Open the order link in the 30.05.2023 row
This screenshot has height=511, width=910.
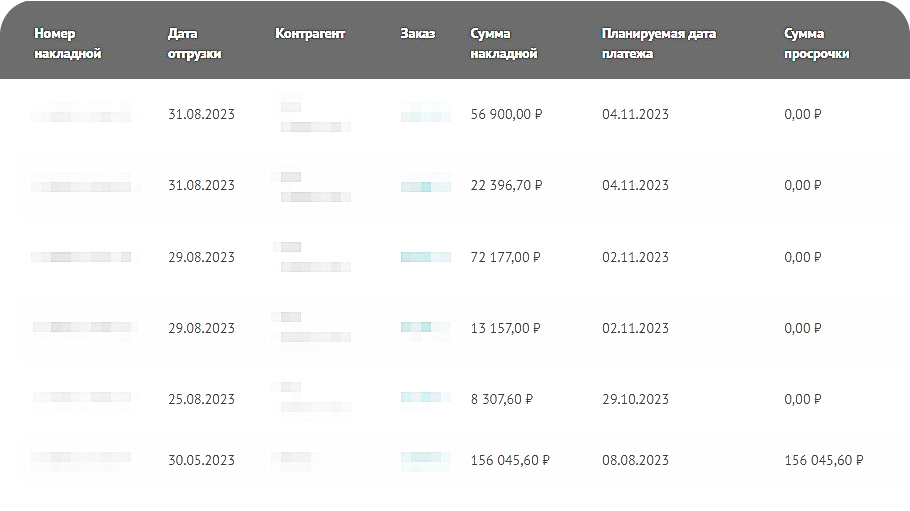pyautogui.click(x=425, y=461)
